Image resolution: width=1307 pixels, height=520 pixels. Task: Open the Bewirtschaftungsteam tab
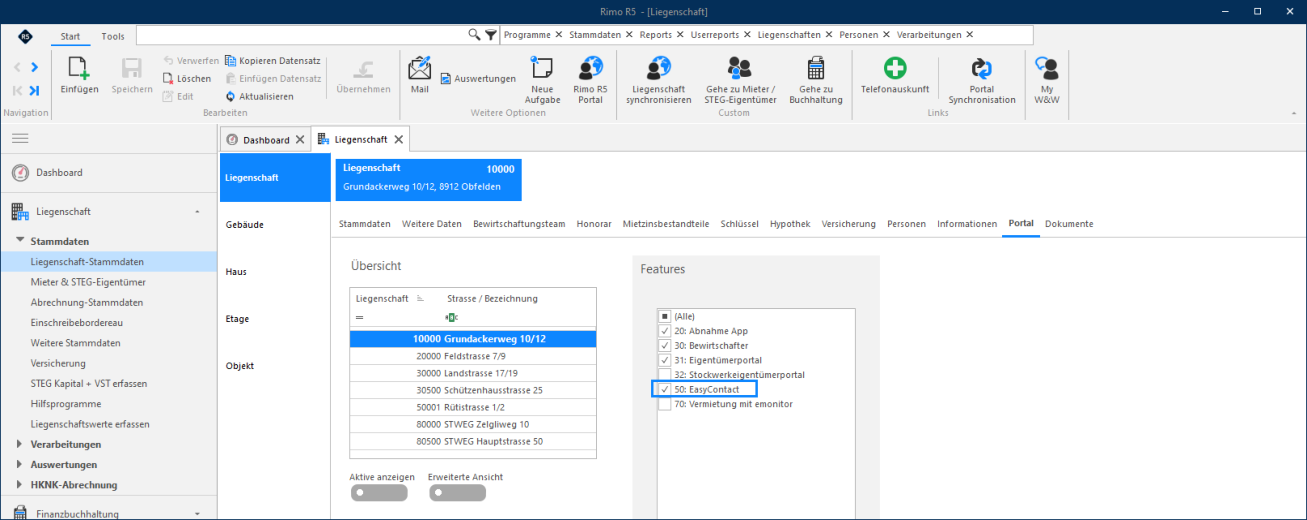519,224
